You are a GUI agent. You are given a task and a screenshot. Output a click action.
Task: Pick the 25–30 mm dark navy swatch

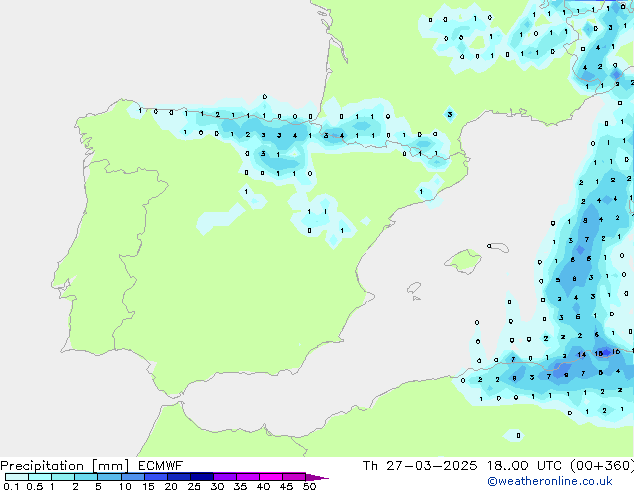point(202,477)
